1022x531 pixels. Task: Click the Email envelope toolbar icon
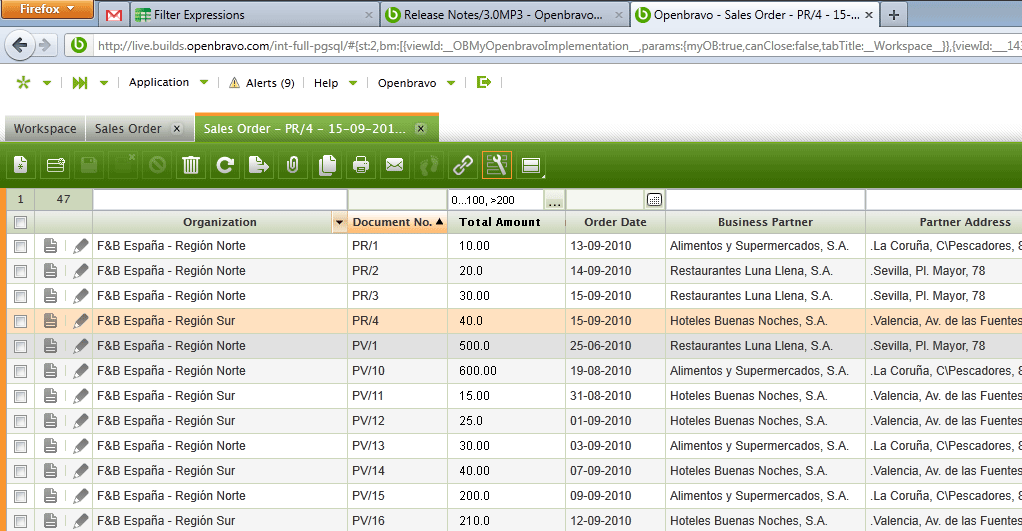coord(395,165)
